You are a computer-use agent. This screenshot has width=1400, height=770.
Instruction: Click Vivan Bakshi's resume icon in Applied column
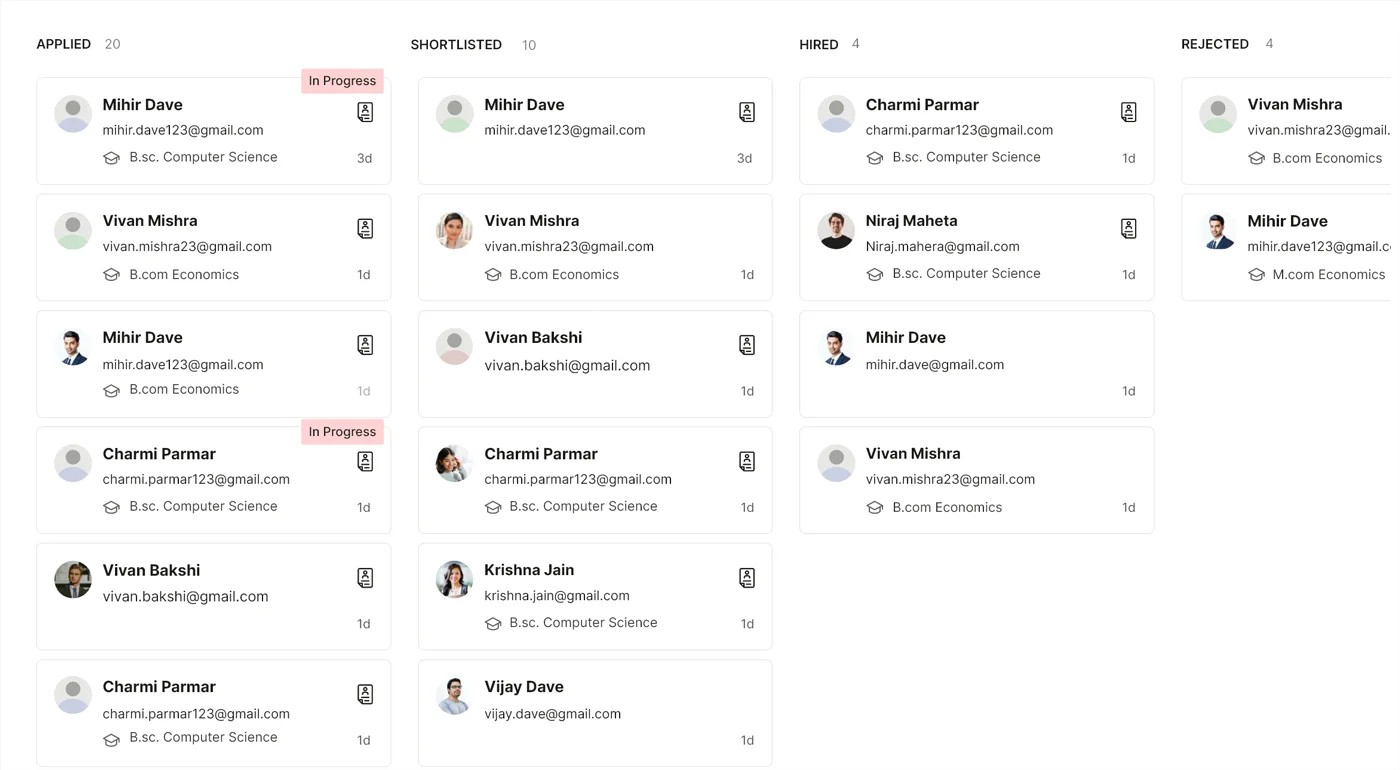click(365, 578)
